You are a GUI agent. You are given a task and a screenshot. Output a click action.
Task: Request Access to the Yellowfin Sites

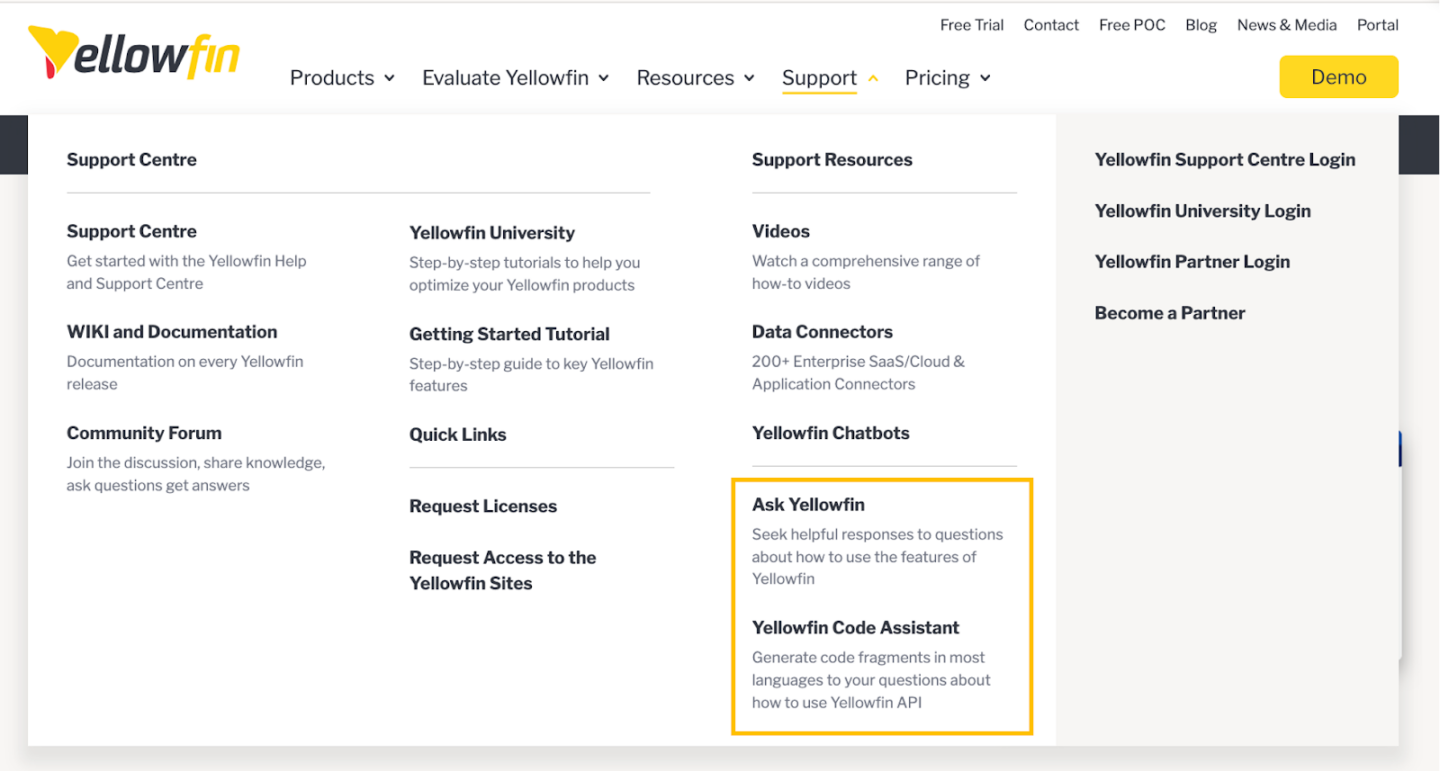point(502,570)
